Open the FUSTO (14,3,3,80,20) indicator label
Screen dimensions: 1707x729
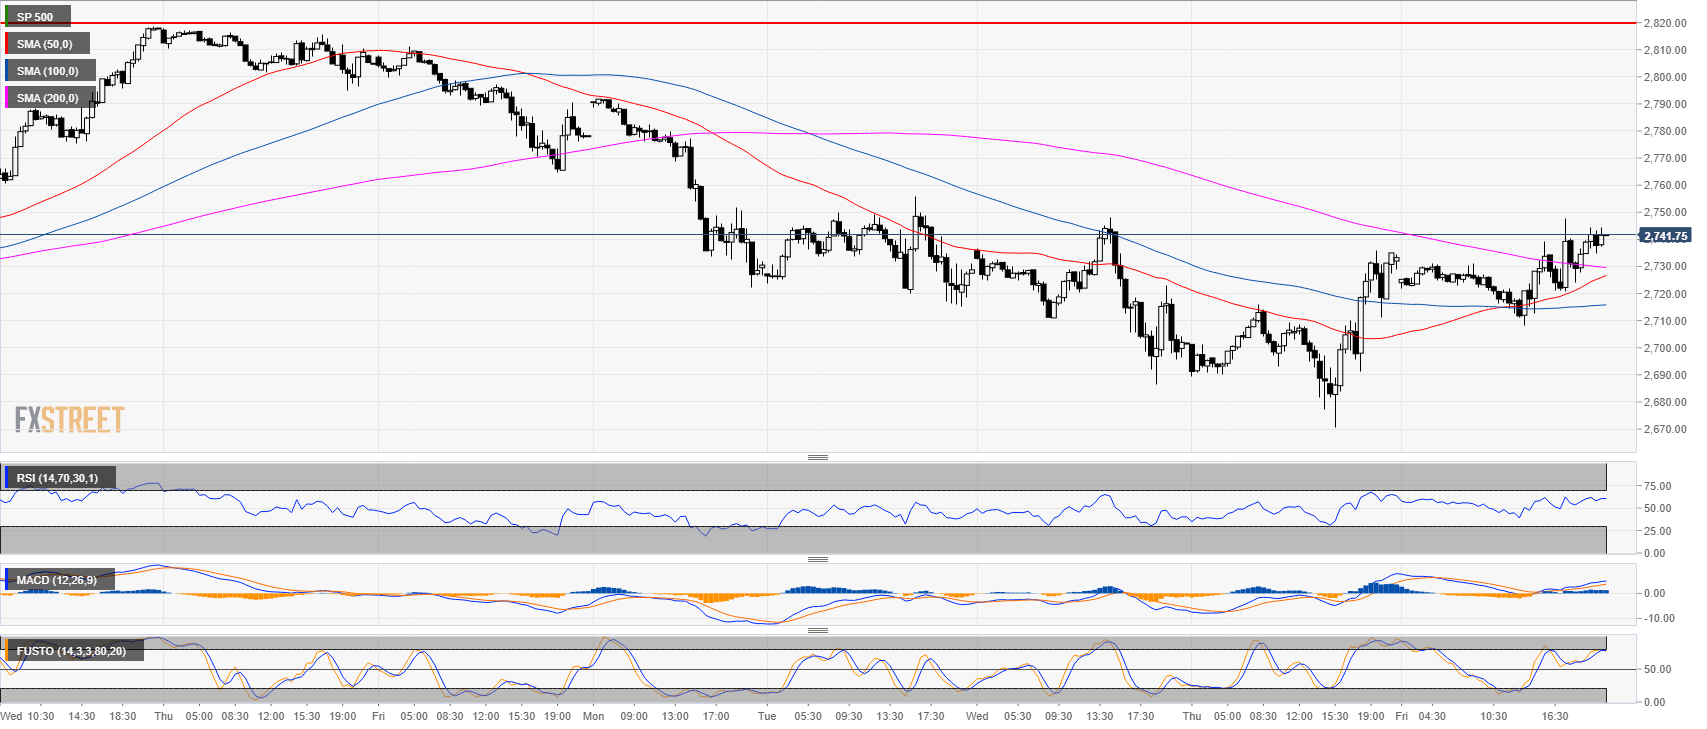(x=71, y=651)
